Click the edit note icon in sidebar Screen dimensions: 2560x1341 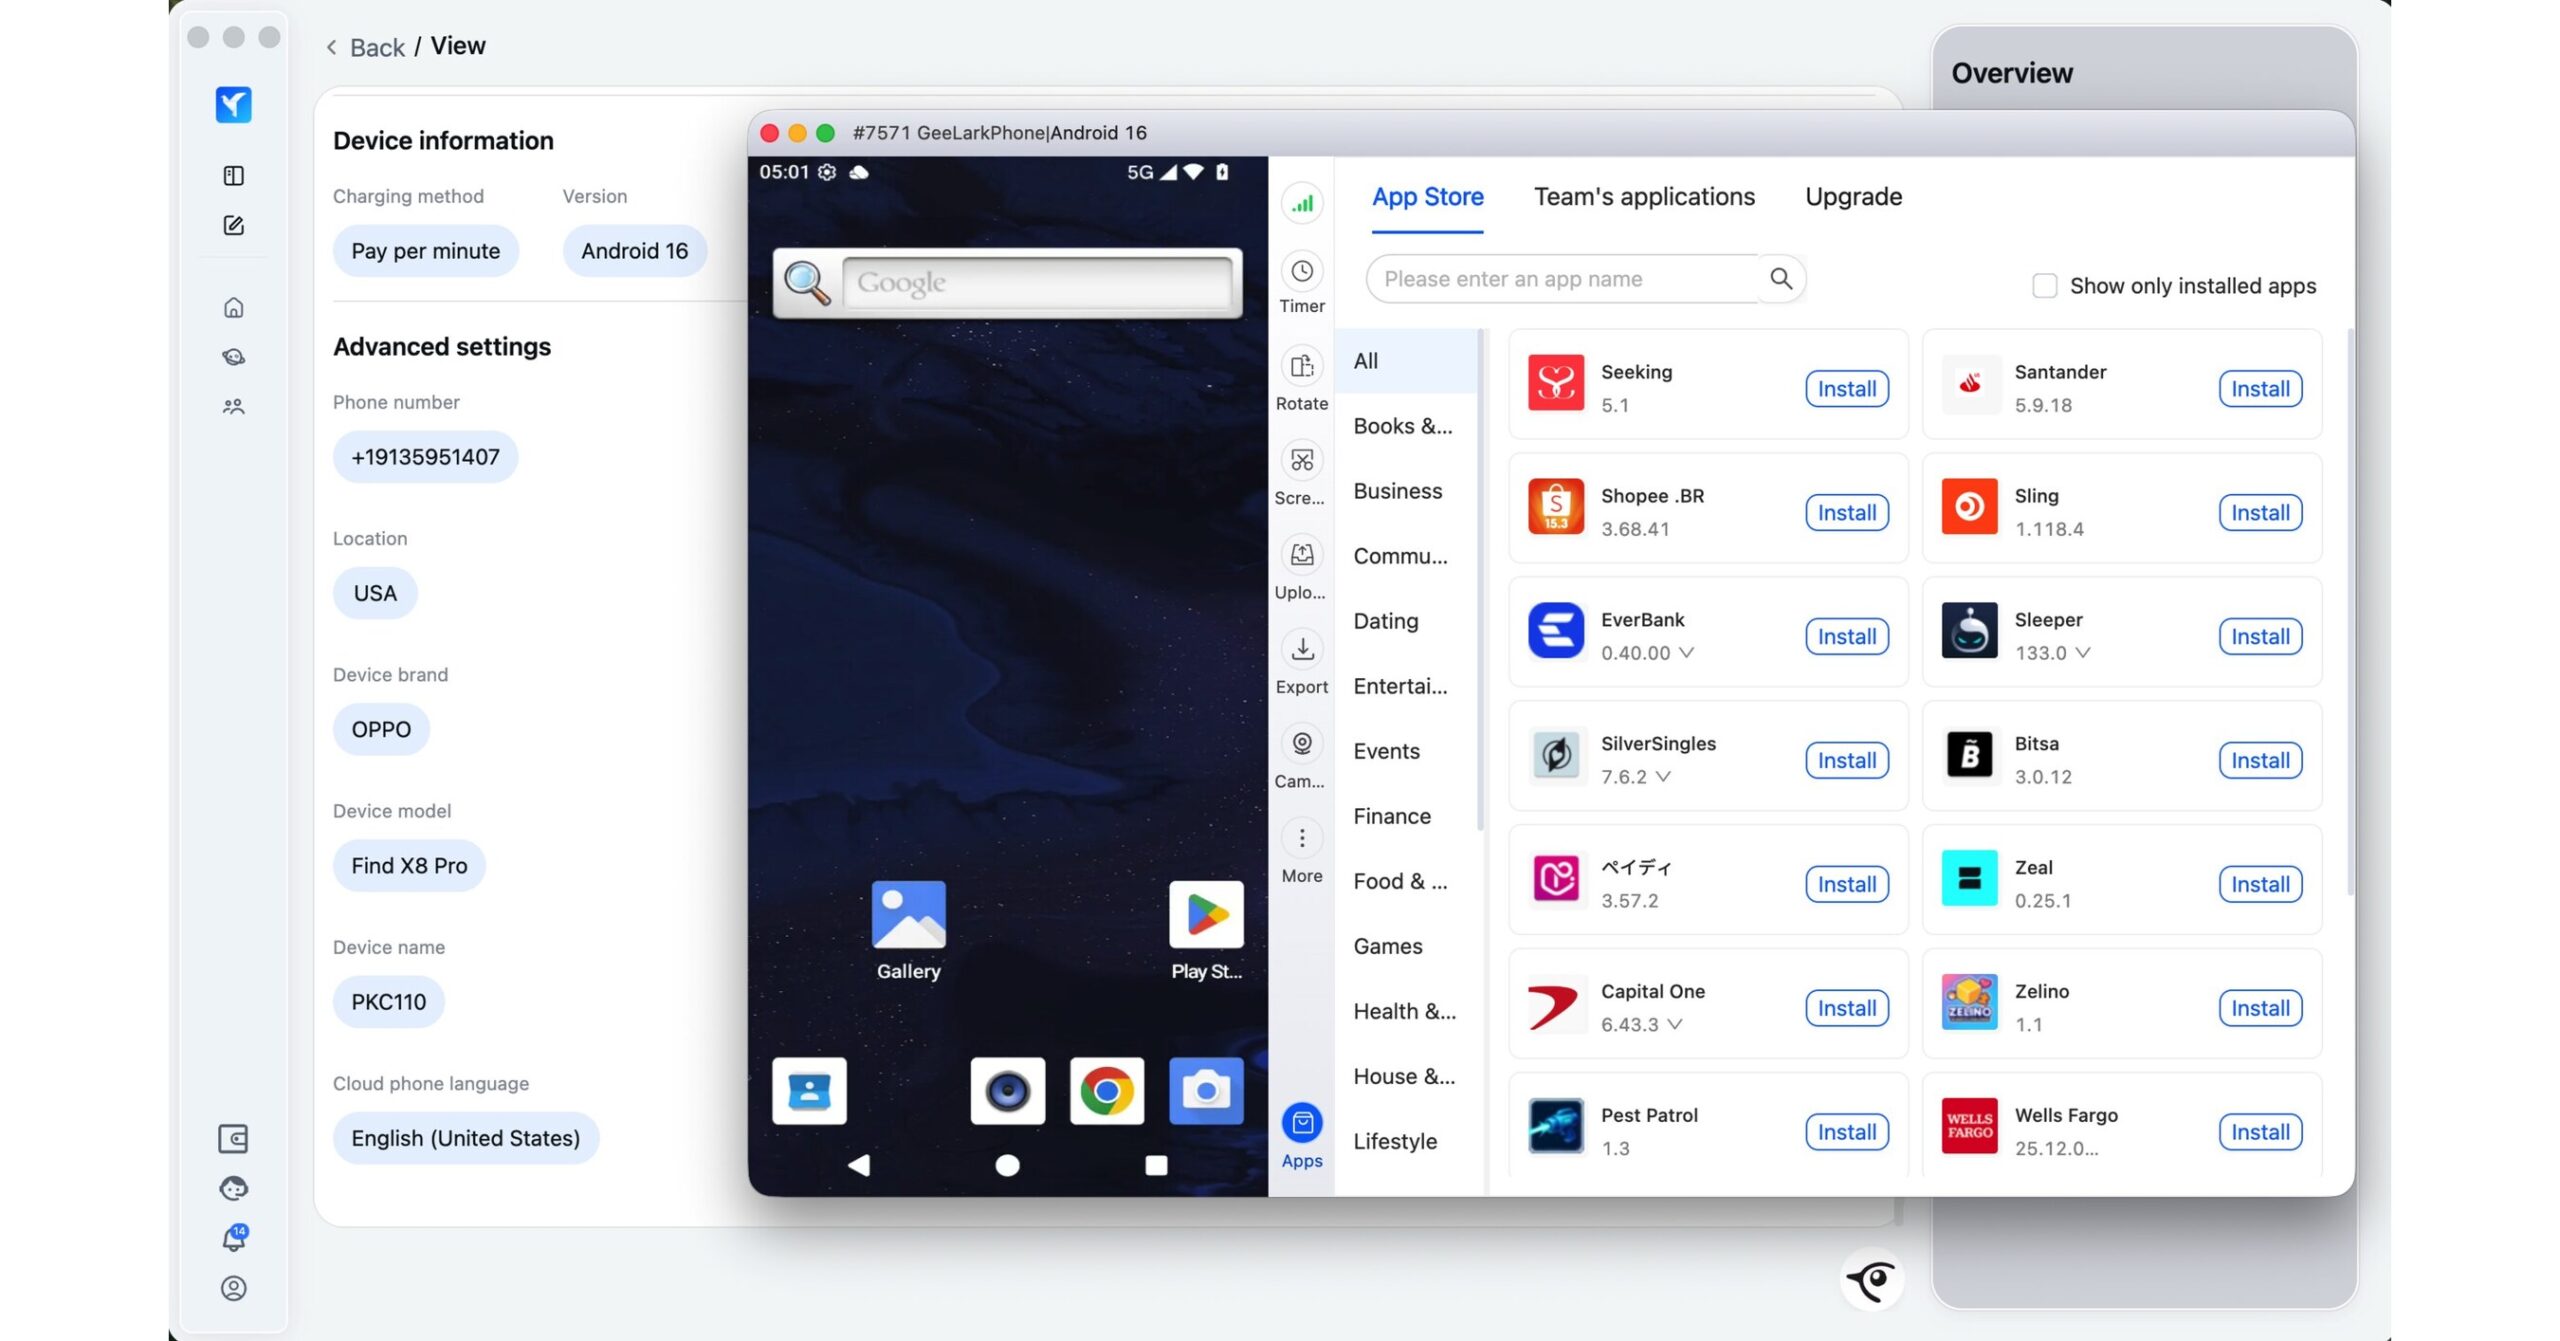tap(233, 225)
